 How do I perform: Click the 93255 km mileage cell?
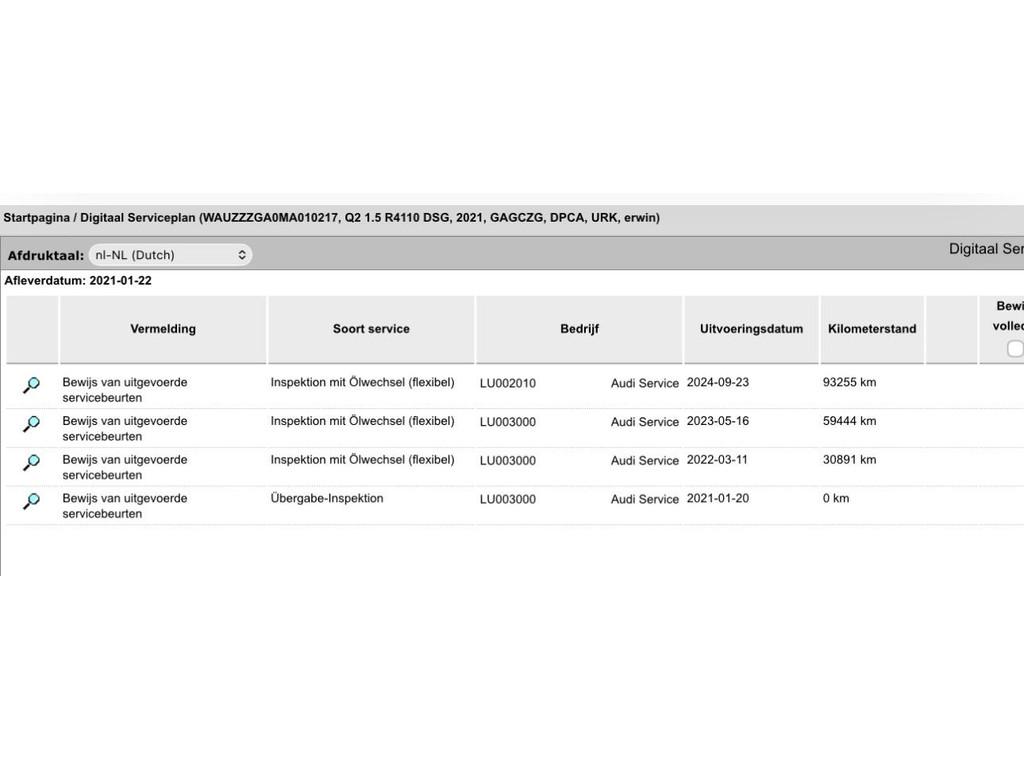point(849,383)
